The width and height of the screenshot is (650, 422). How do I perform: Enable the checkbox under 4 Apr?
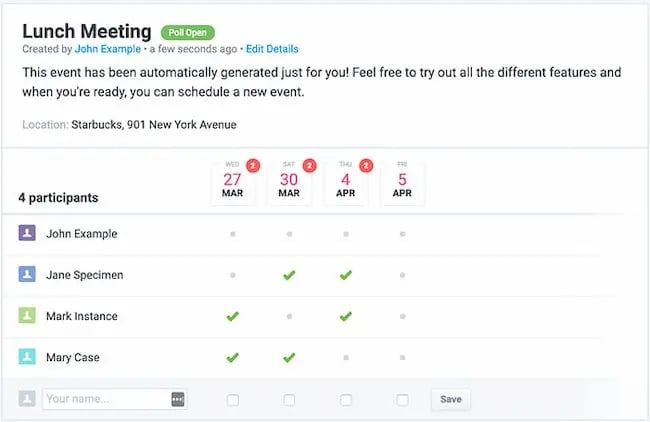coord(346,400)
